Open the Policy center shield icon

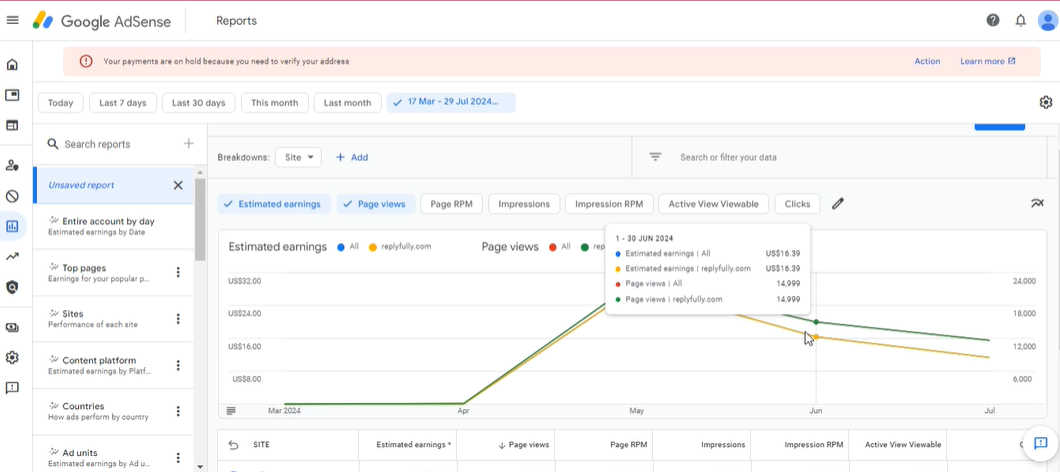pyautogui.click(x=12, y=287)
